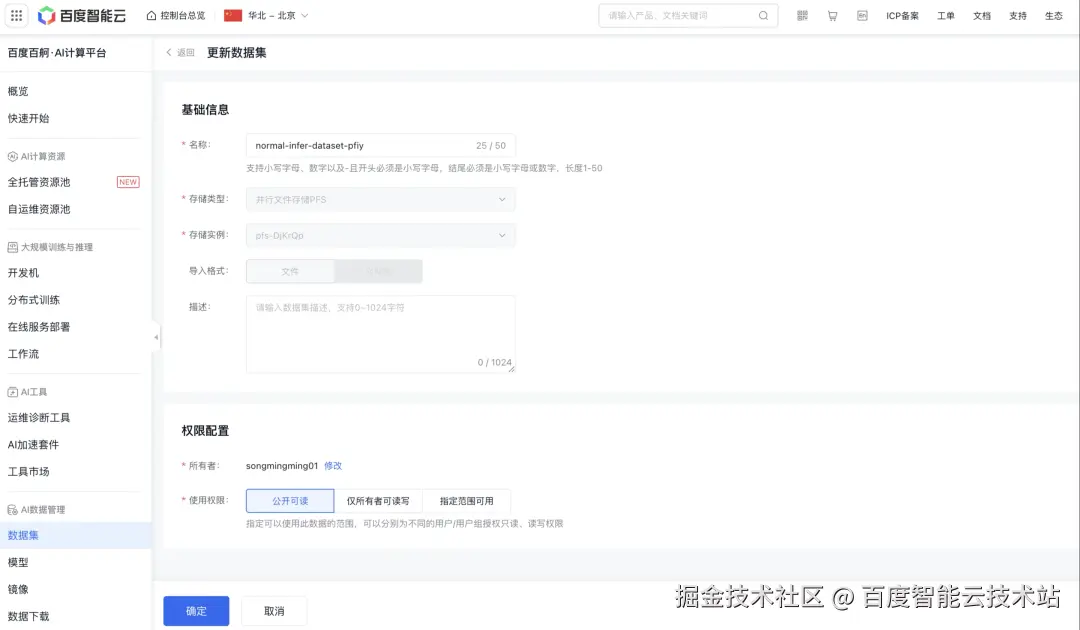Select 公开可读 permission
The width and height of the screenshot is (1080, 630).
coord(290,501)
